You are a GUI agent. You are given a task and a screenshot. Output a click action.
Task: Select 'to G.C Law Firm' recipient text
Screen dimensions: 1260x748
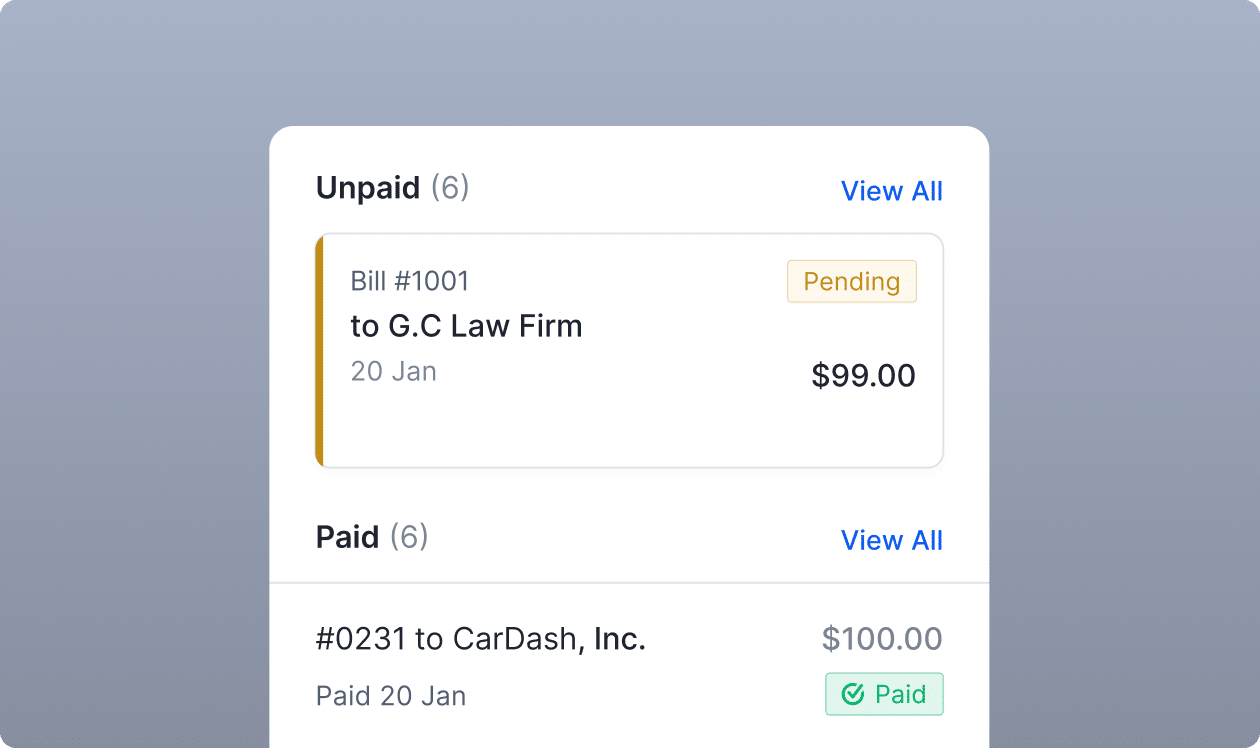466,326
